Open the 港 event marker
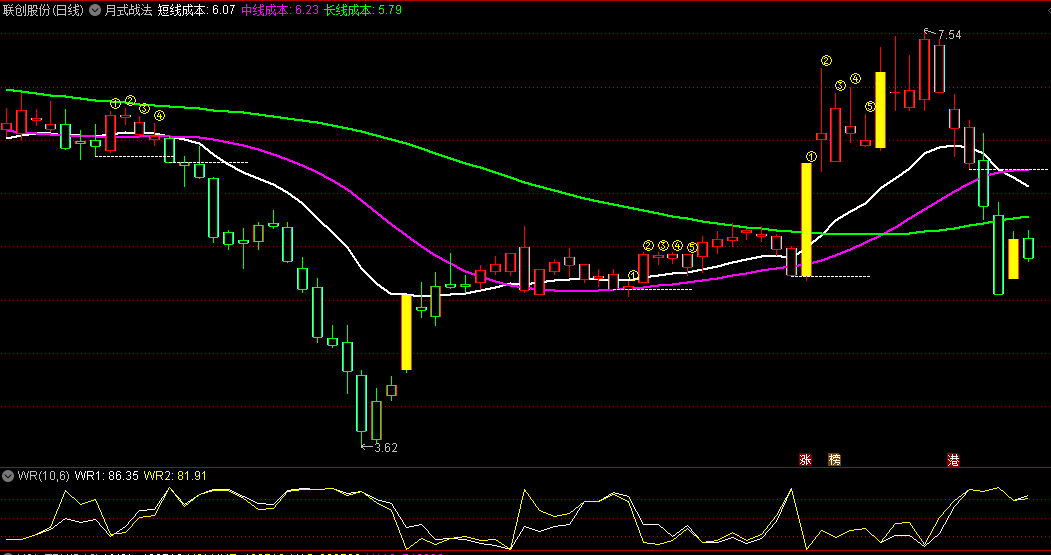Viewport: 1051px width, 555px height. [953, 460]
